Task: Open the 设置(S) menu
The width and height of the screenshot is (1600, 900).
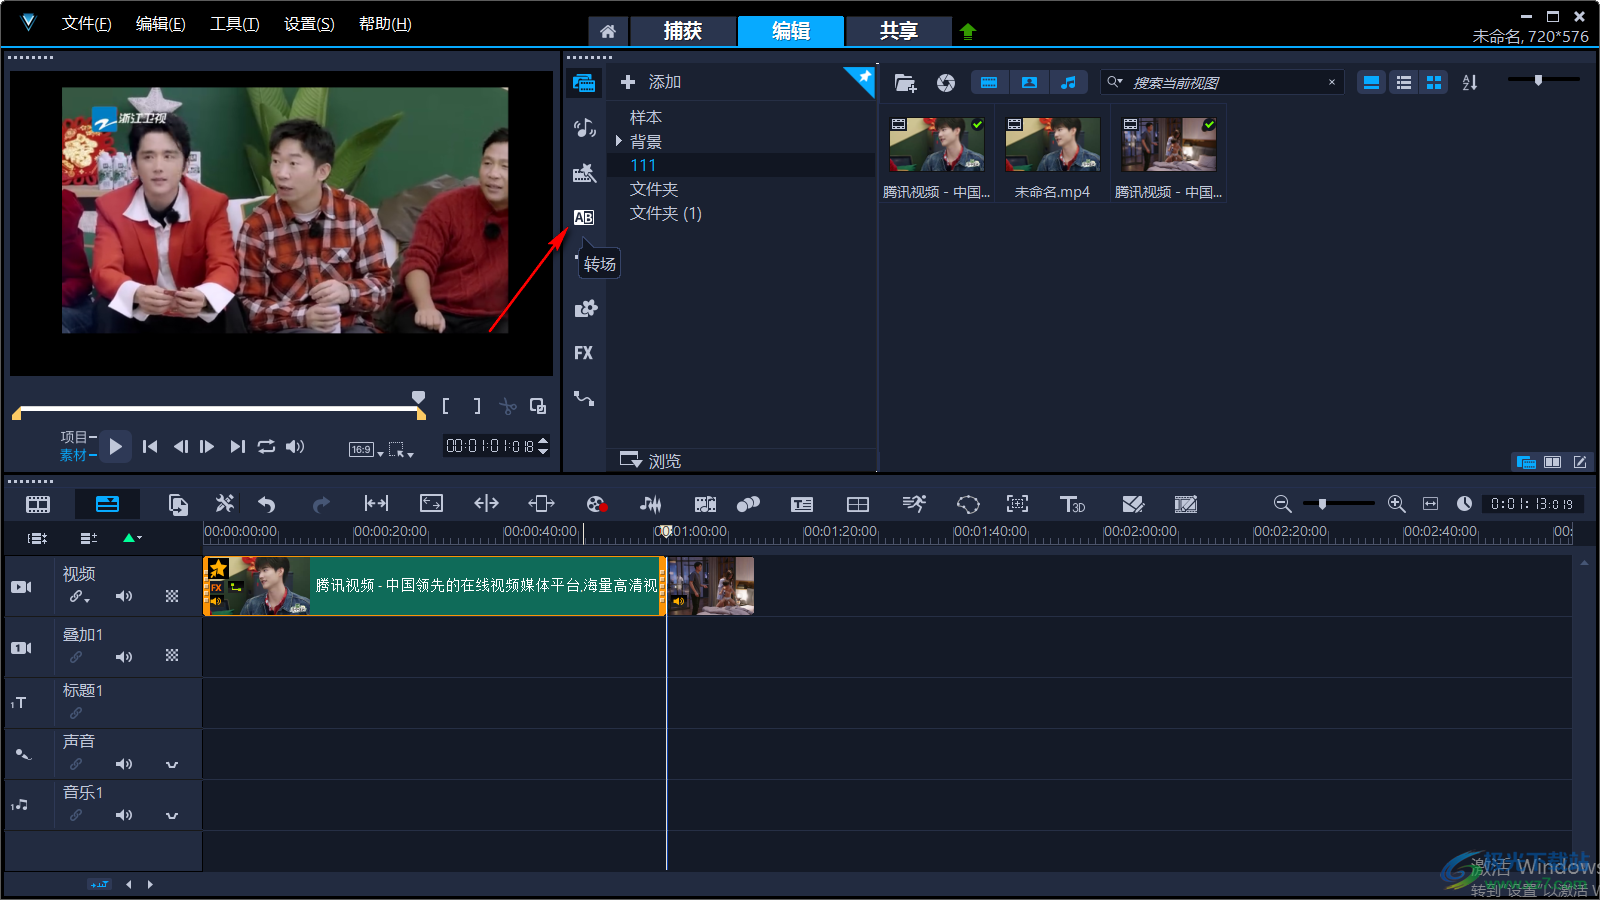Action: (309, 24)
